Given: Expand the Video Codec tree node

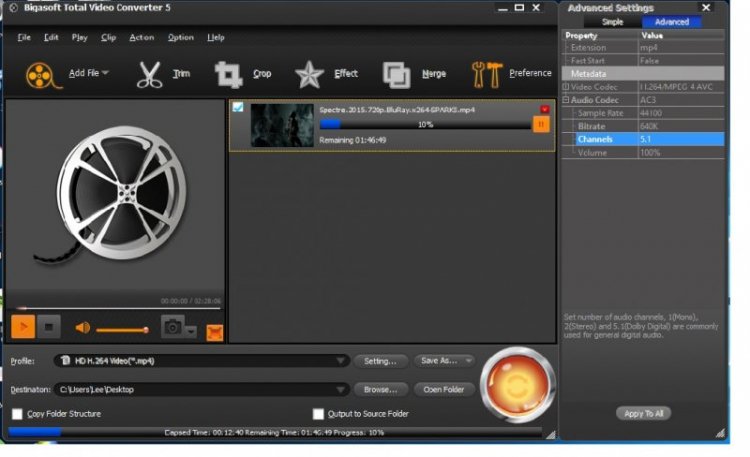Looking at the screenshot, I should tap(565, 87).
